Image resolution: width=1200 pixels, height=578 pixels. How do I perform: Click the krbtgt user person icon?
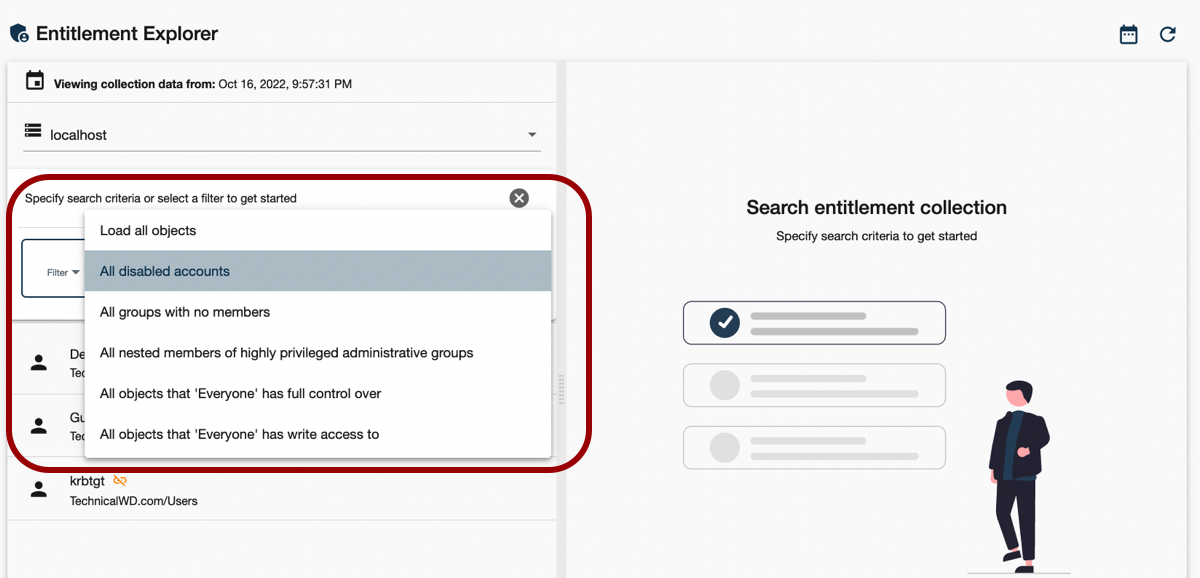(x=39, y=489)
